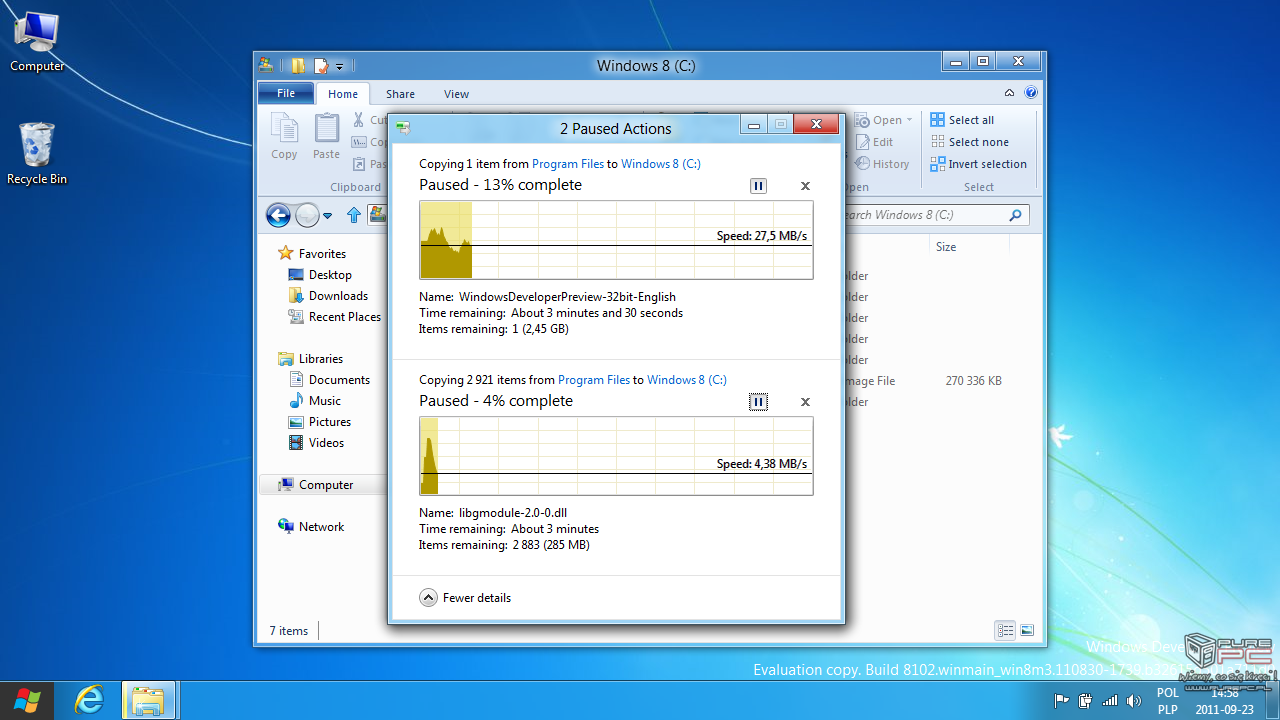This screenshot has width=1280, height=720.
Task: Open Windows 8 (C:) link in first copy job
Action: pyautogui.click(x=661, y=164)
